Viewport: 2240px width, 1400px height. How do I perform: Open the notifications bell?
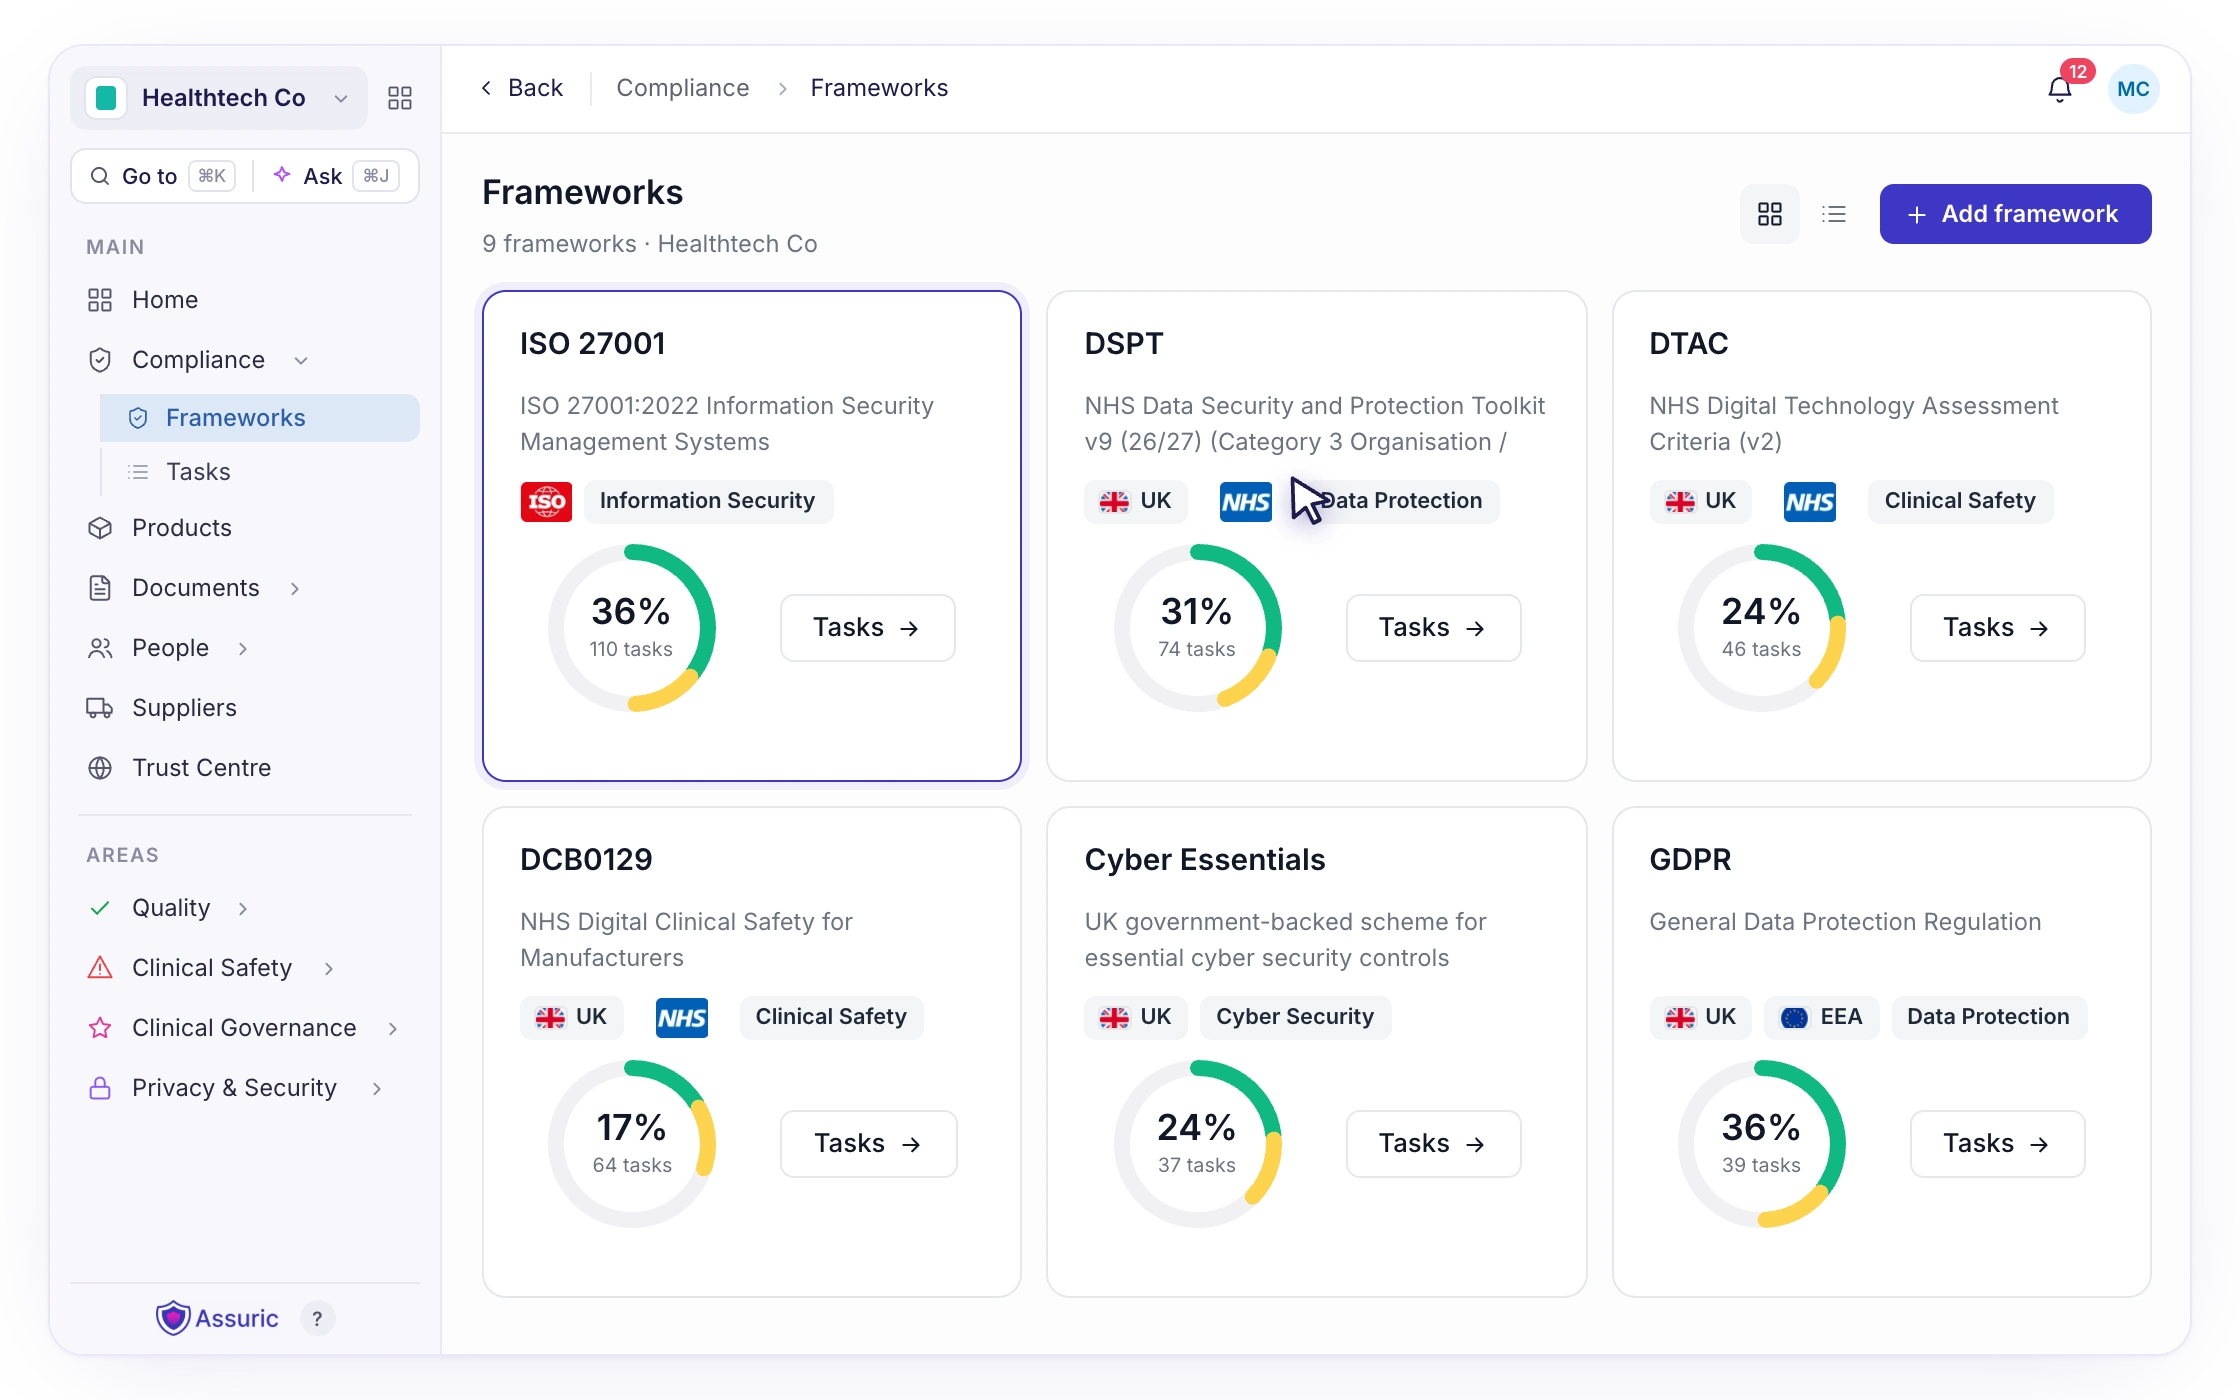tap(2060, 89)
